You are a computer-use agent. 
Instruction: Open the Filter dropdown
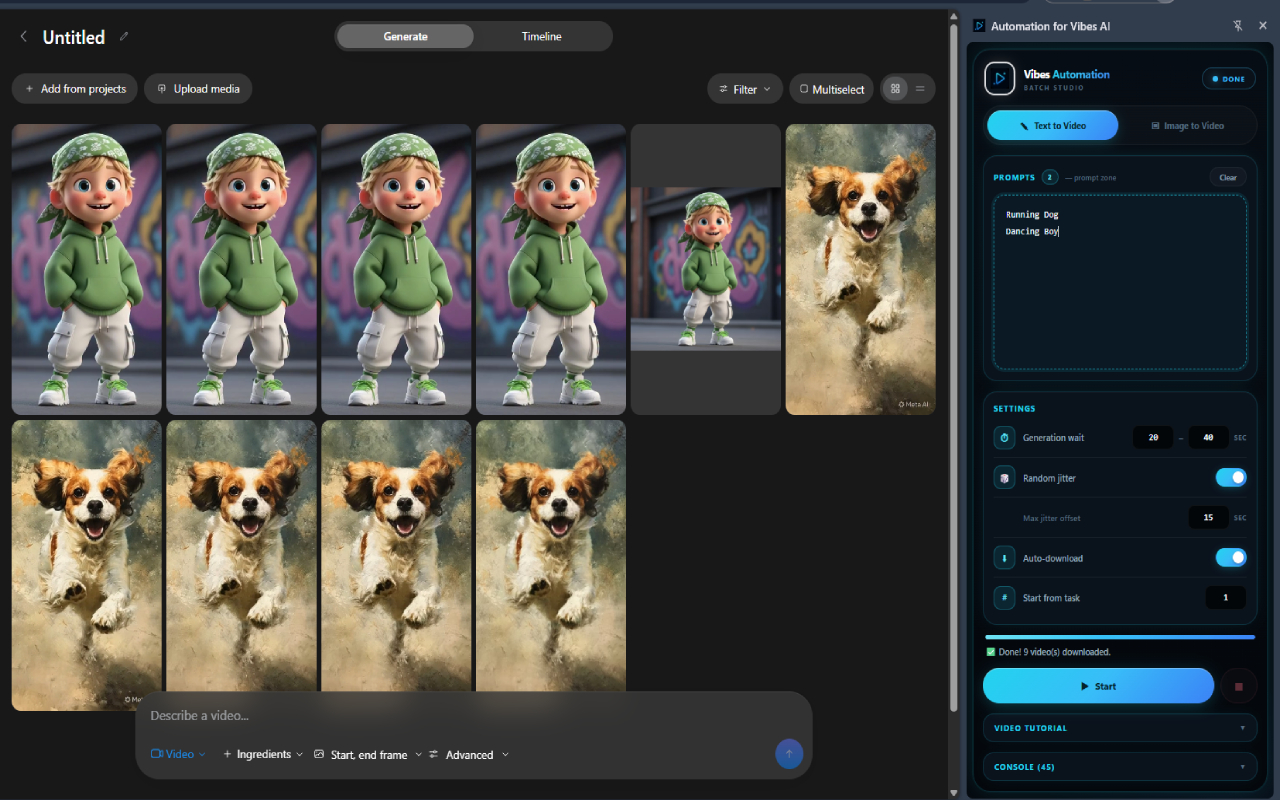(x=745, y=89)
